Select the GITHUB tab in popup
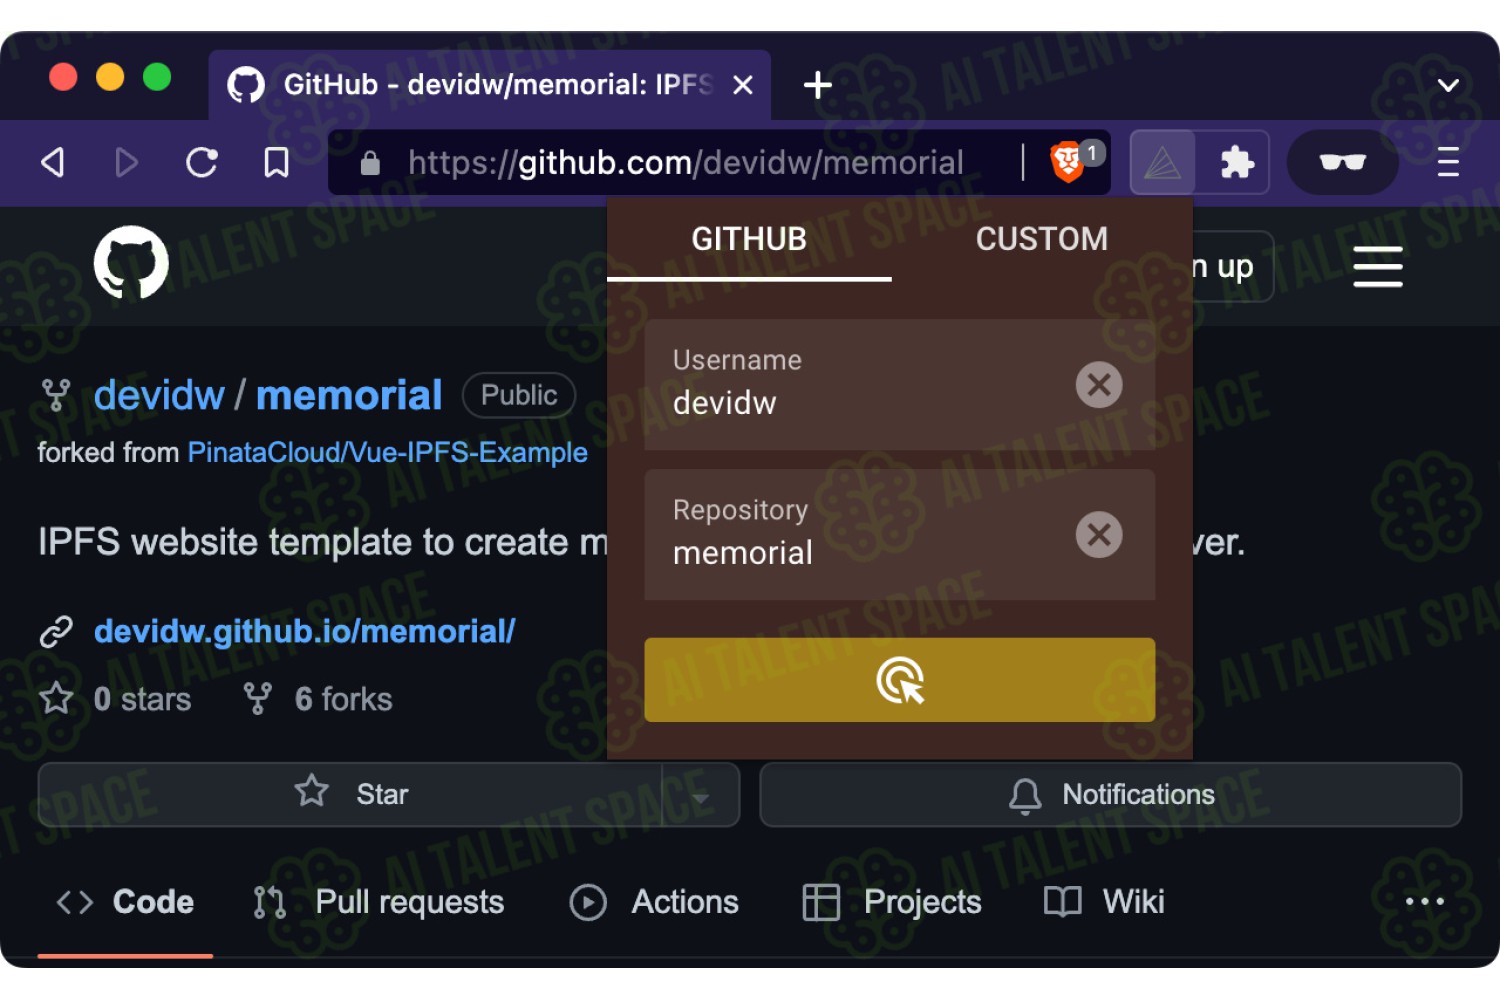 [x=749, y=239]
